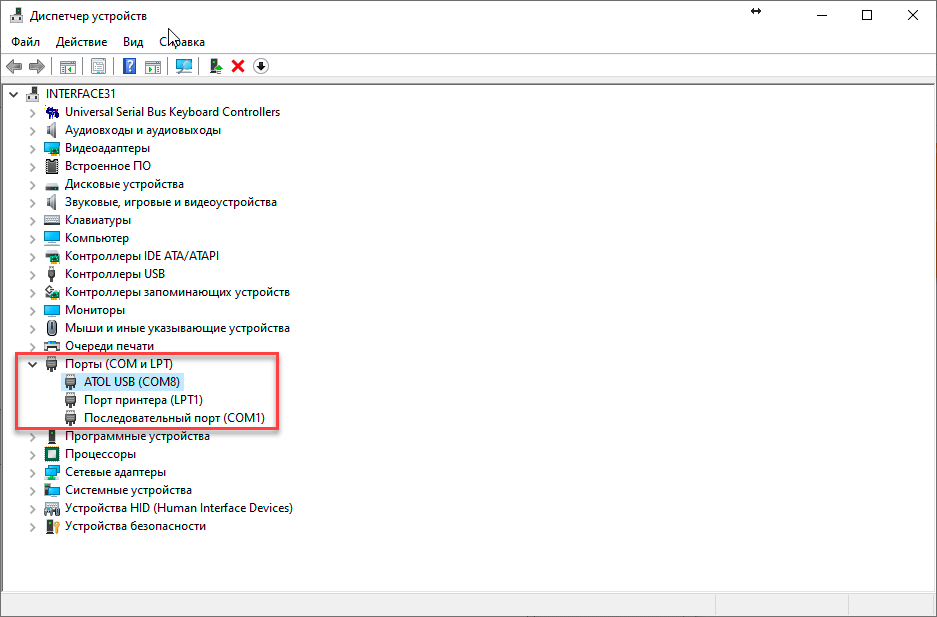Expand the Universal Serial Bus Keyboard Controllers chevron
Image resolution: width=937 pixels, height=617 pixels.
click(33, 113)
